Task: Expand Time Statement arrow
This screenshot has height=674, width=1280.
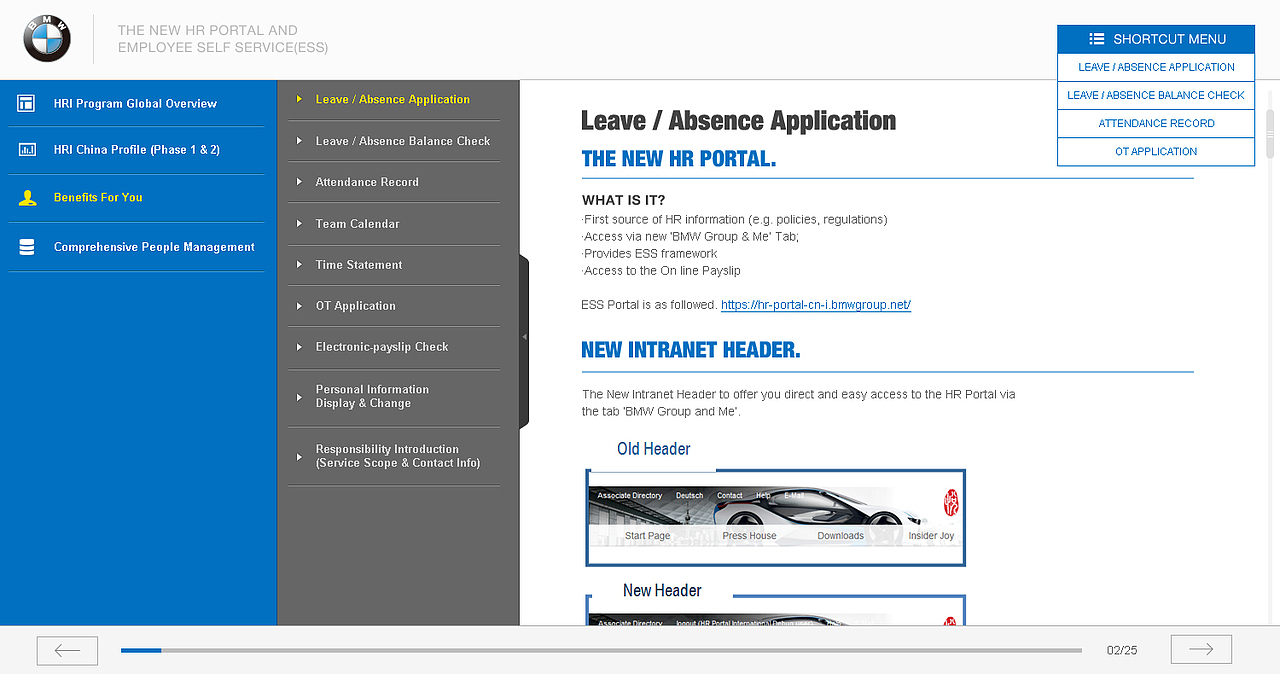Action: [299, 265]
